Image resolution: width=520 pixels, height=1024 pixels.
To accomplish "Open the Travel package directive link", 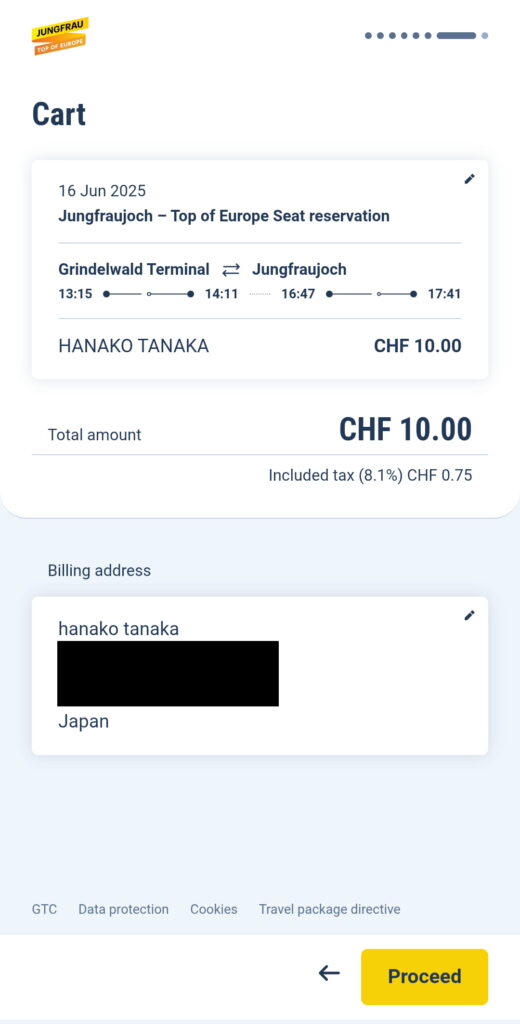I will click(329, 909).
